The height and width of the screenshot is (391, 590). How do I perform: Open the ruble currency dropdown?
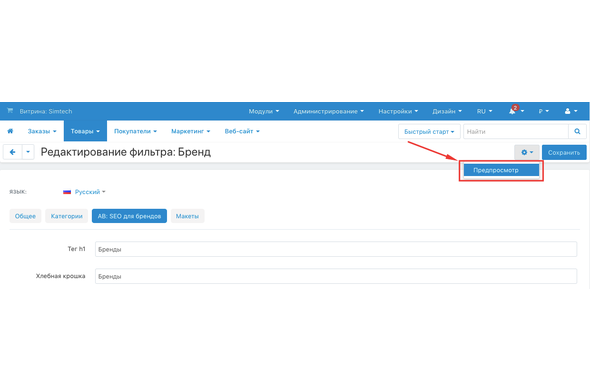pos(543,111)
